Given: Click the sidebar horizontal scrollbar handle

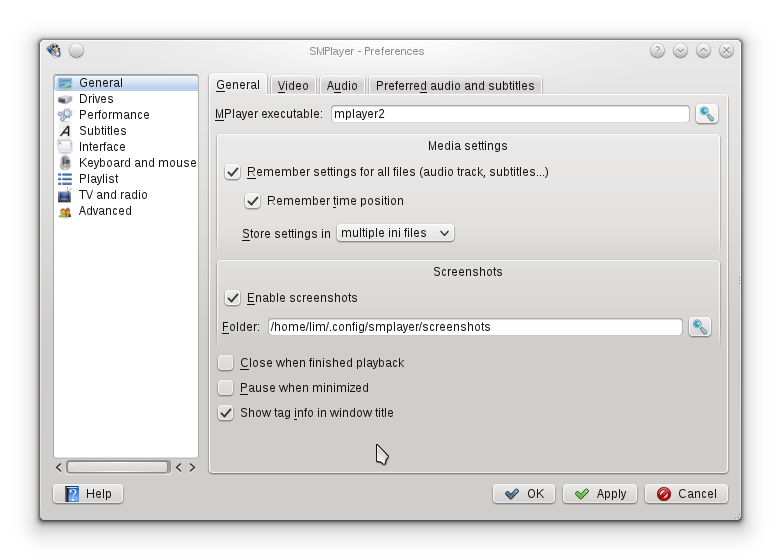Looking at the screenshot, I should [118, 467].
